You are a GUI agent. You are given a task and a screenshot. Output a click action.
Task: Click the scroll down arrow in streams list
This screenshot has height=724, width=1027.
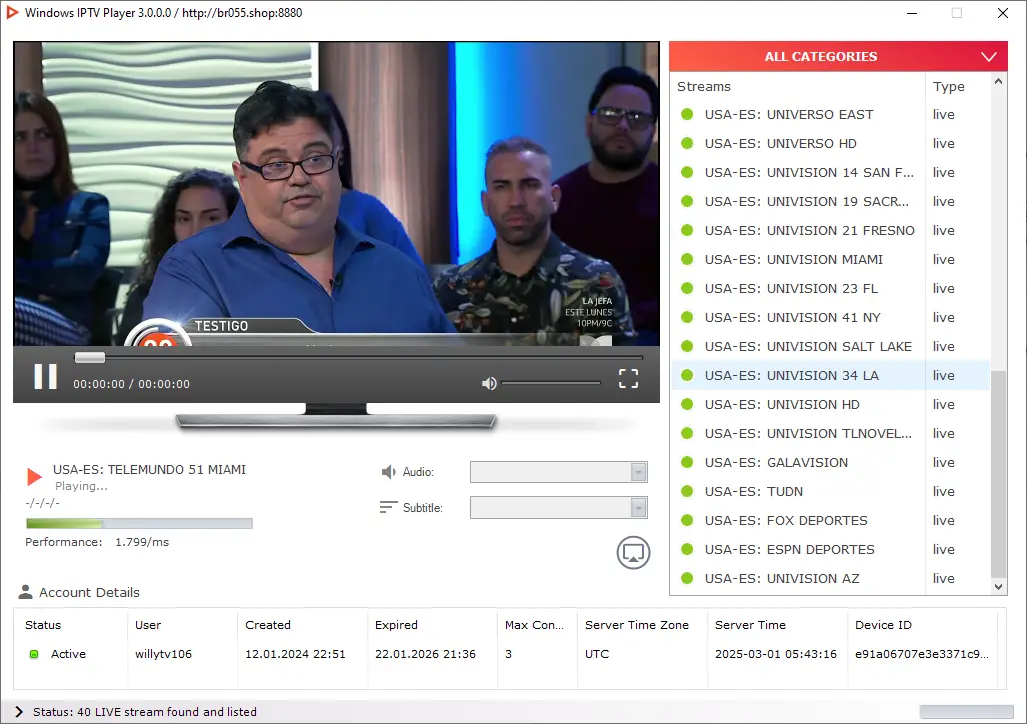(x=998, y=587)
